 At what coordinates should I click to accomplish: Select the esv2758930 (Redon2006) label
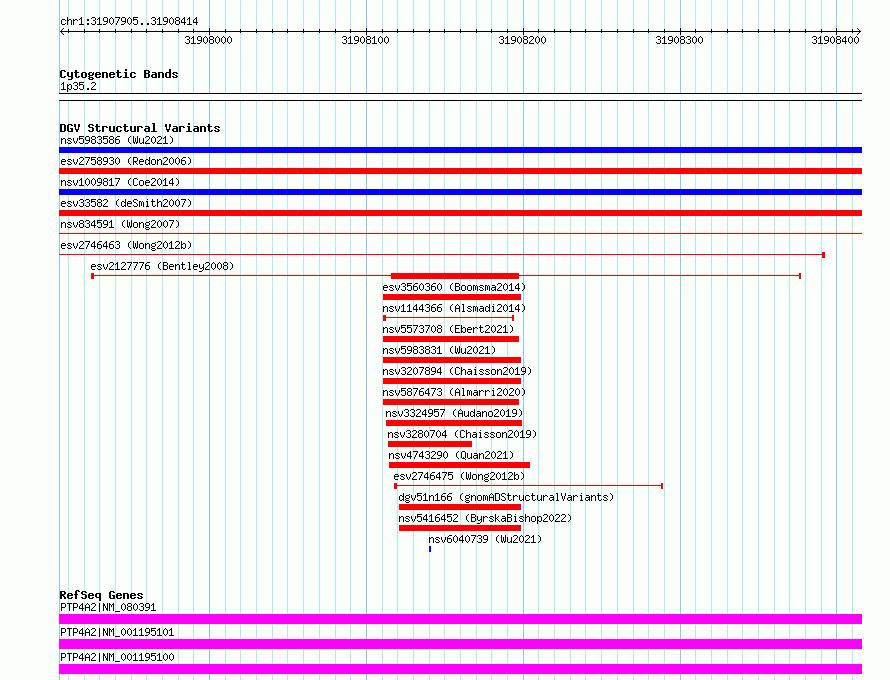[126, 161]
